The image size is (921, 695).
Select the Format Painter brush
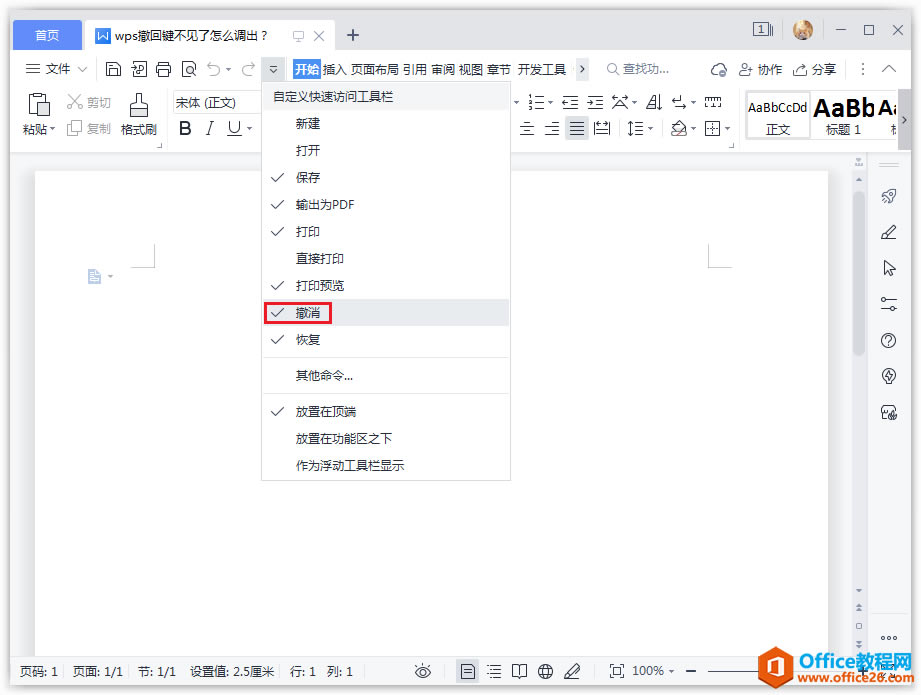point(139,105)
